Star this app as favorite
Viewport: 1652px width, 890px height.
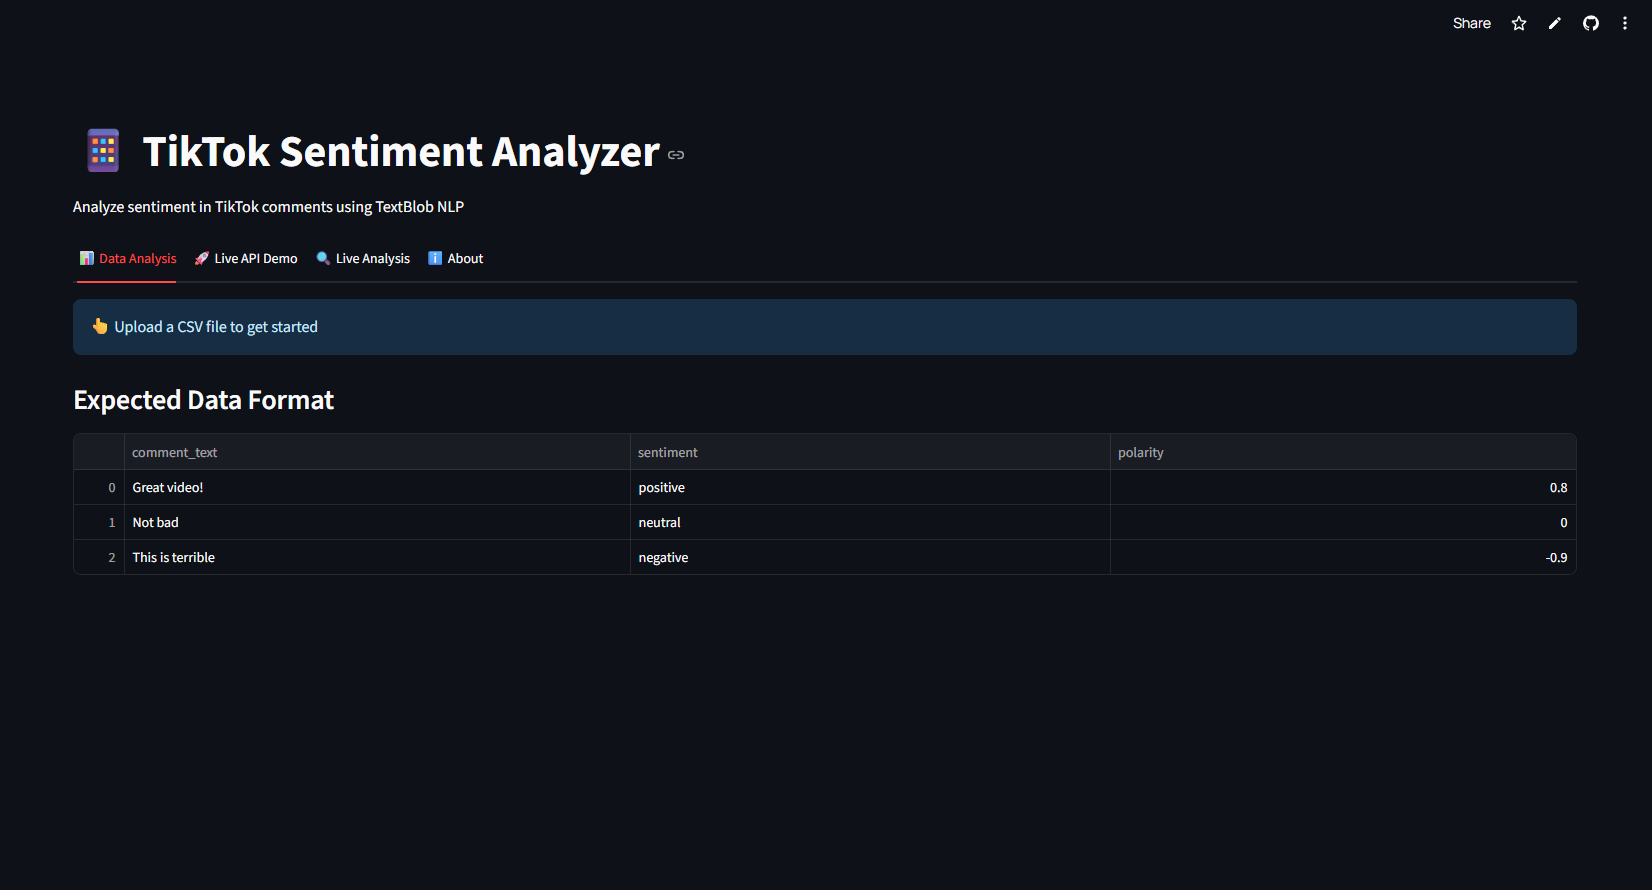coord(1519,23)
